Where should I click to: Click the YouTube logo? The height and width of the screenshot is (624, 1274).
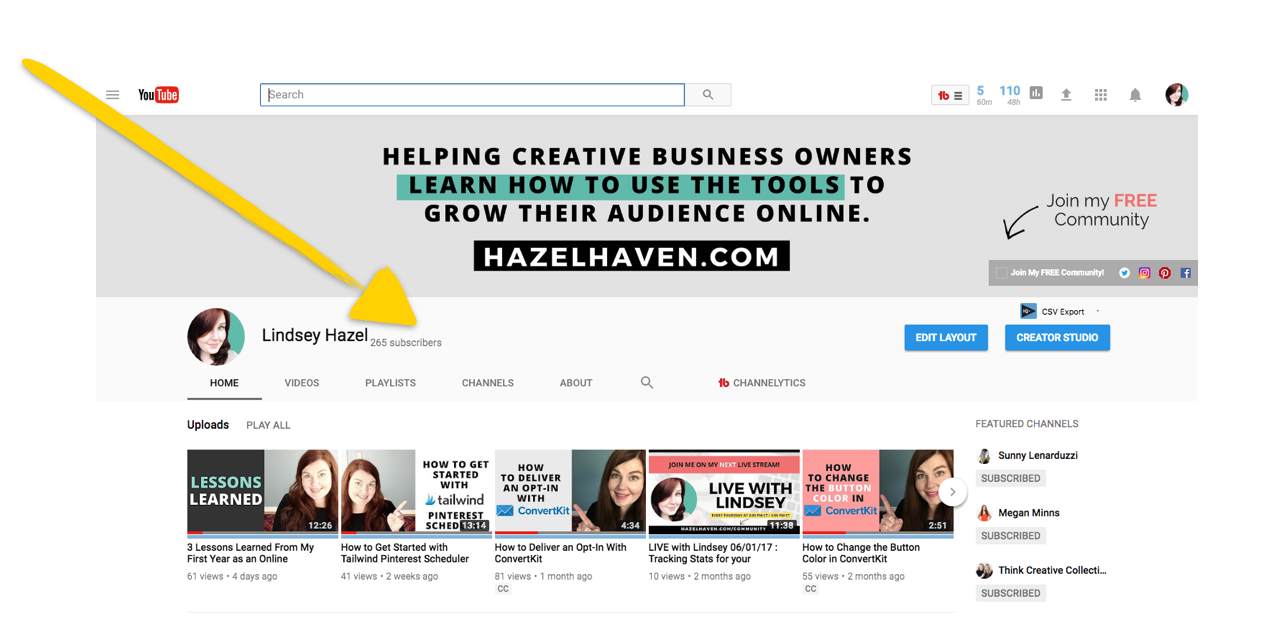[158, 95]
